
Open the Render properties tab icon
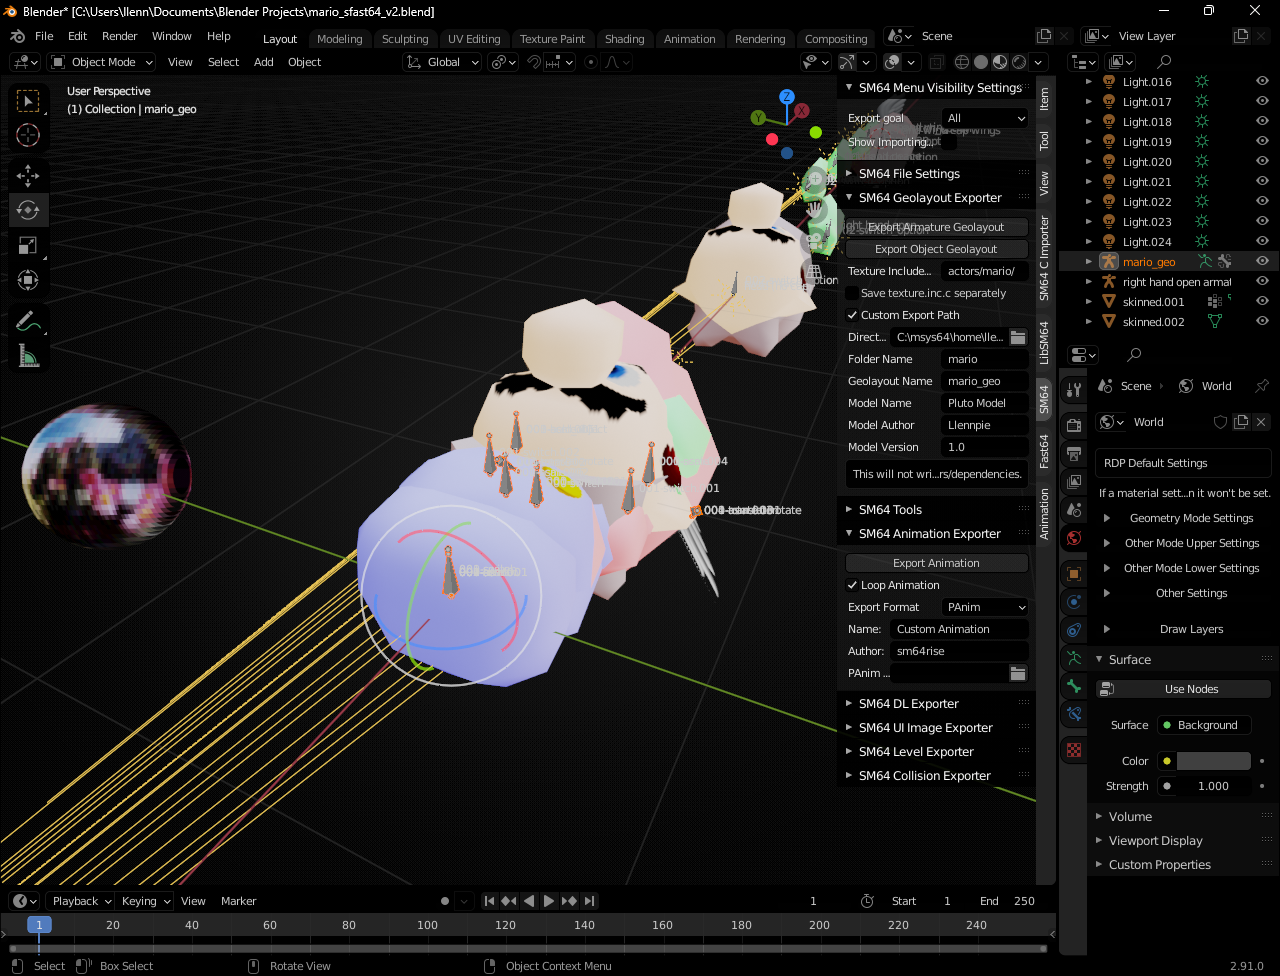pos(1074,425)
